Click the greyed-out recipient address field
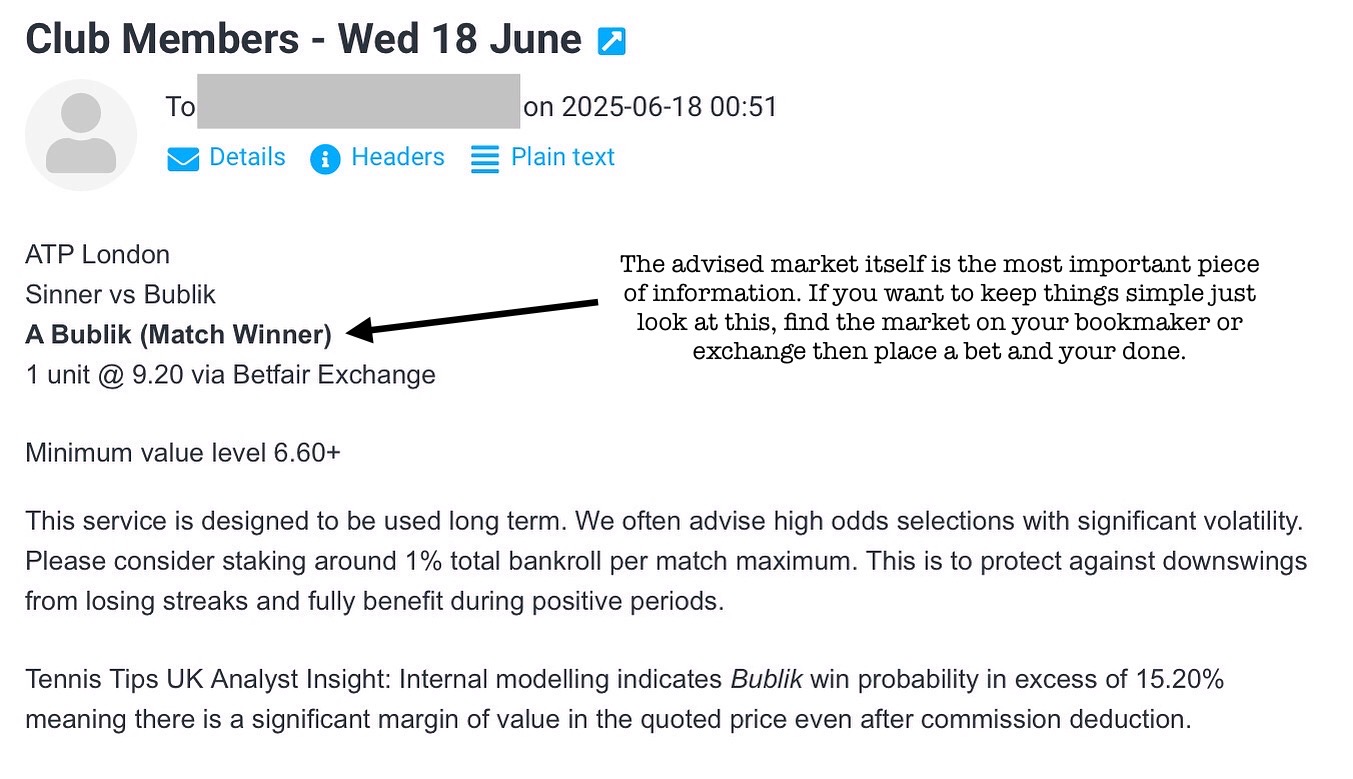 359,101
